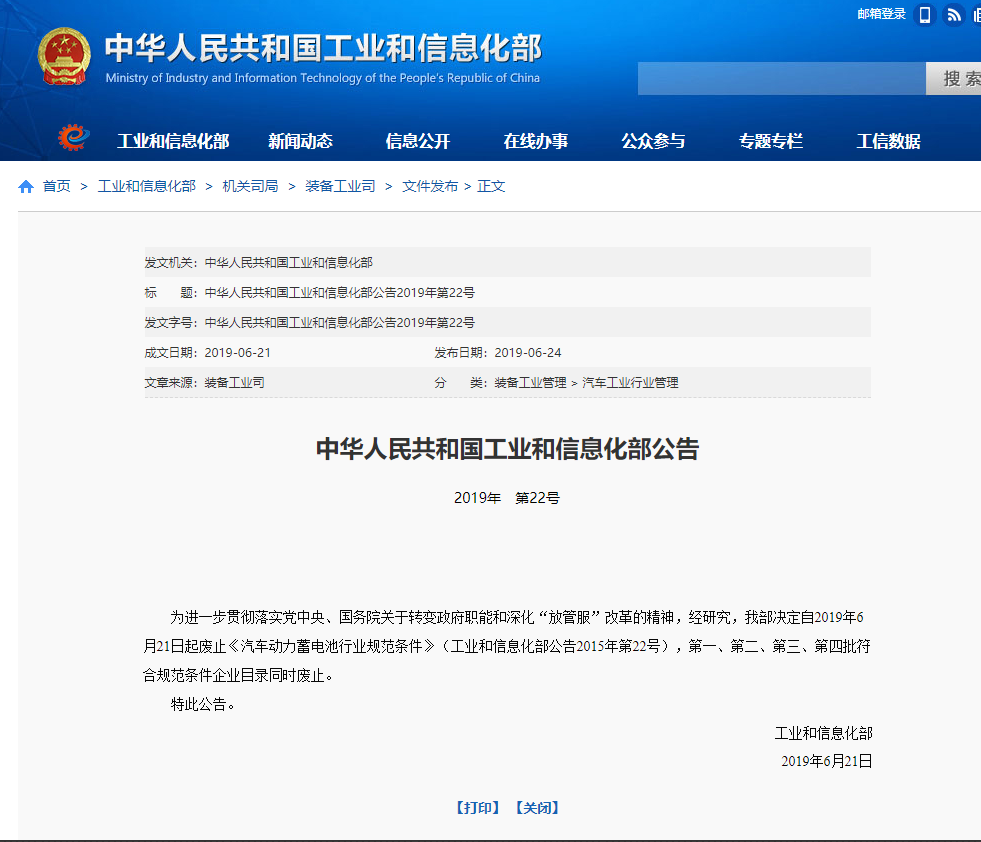This screenshot has width=981, height=842.
Task: Click the 发文字号 document number value
Action: (x=340, y=323)
